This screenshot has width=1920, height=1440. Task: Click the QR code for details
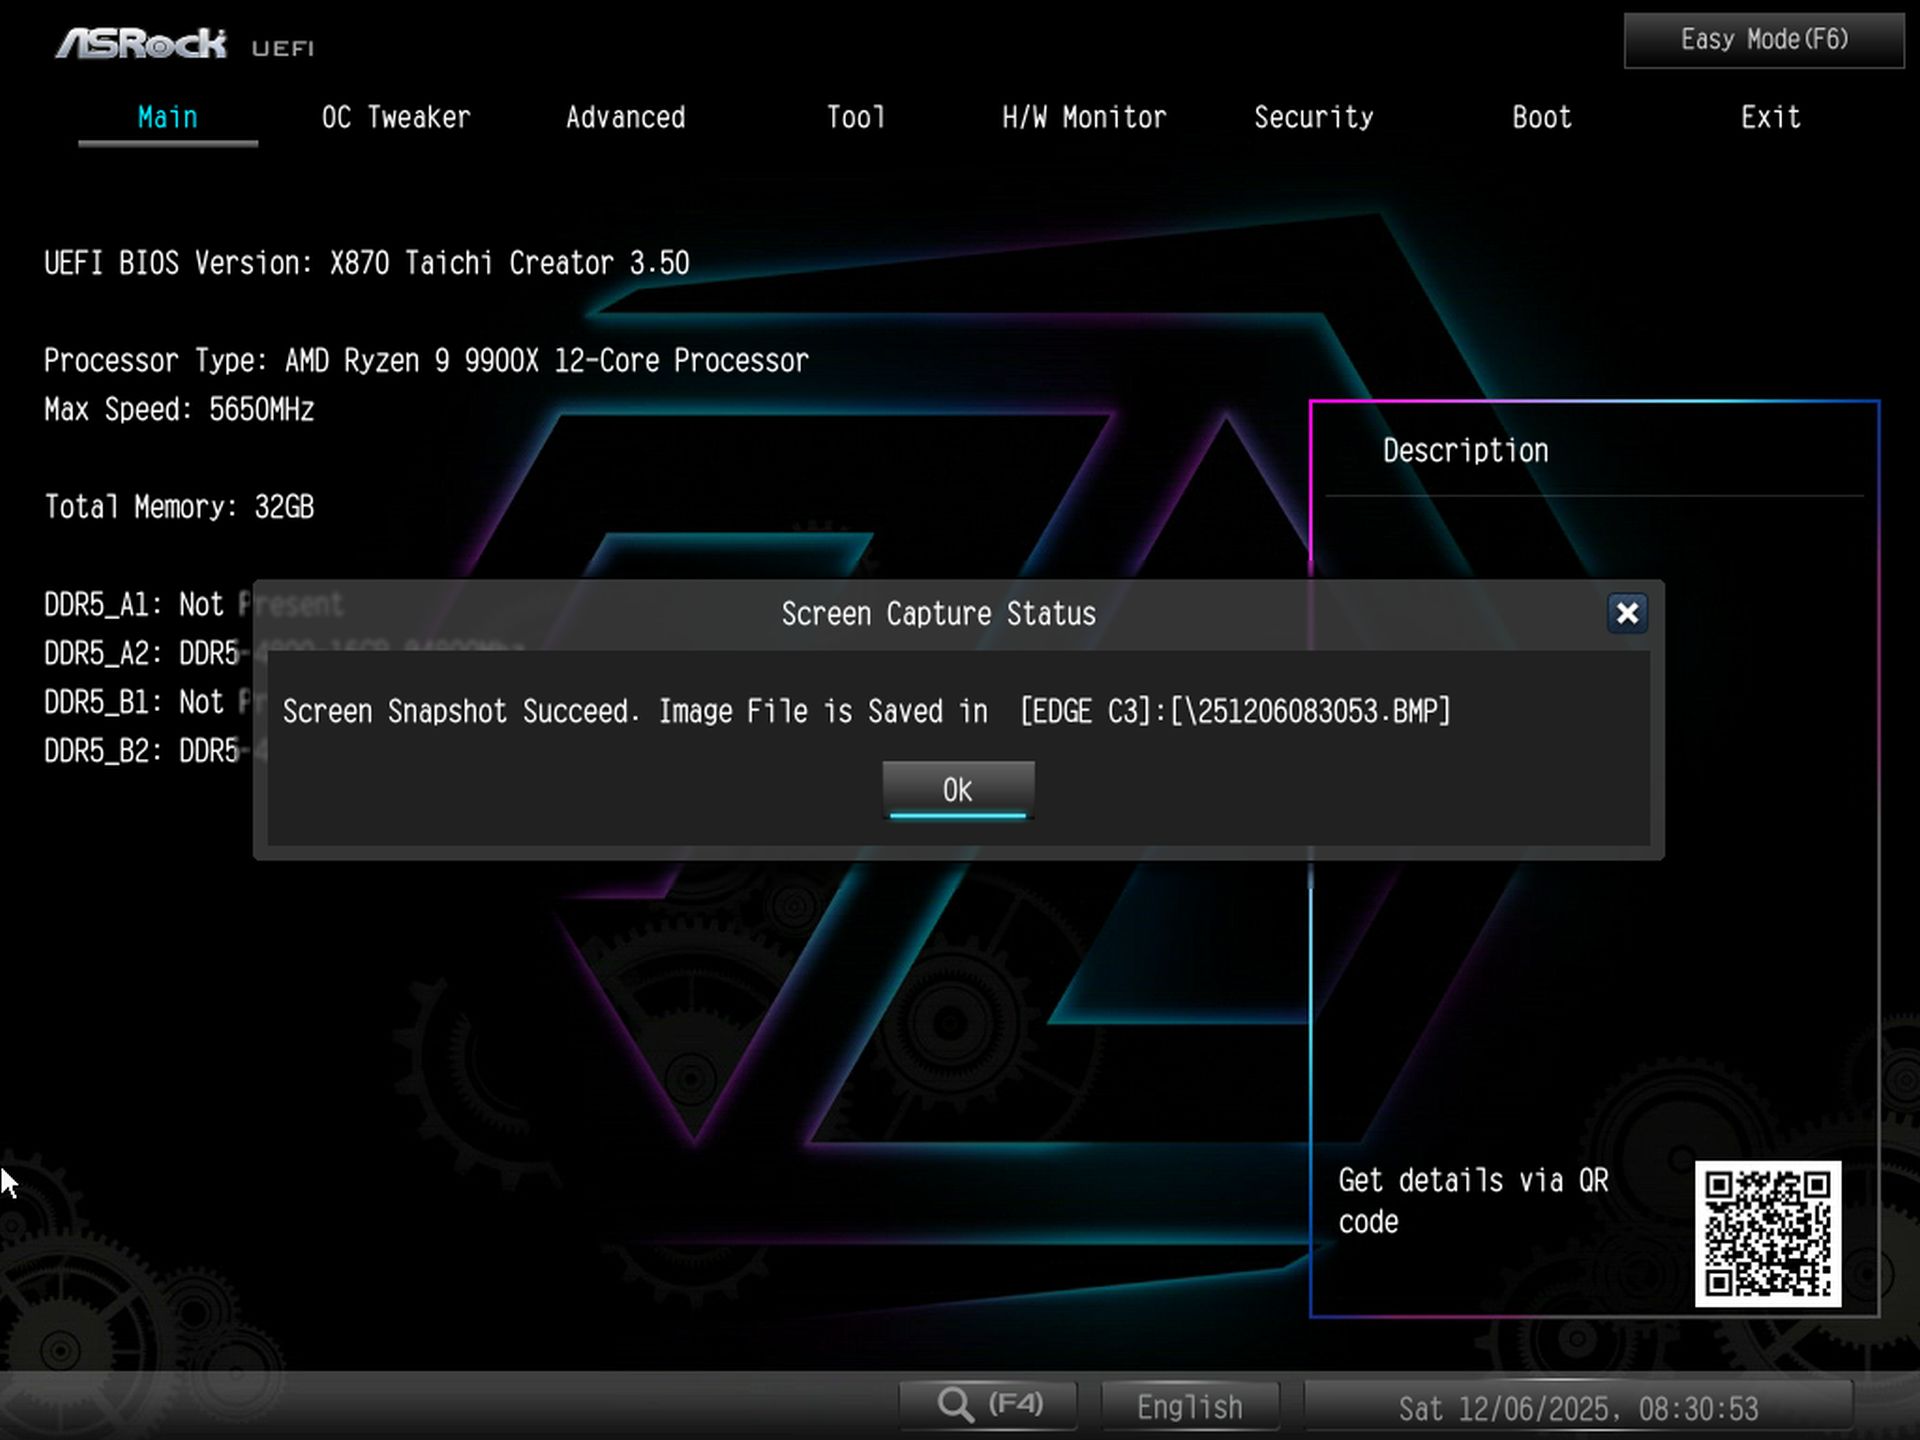pyautogui.click(x=1768, y=1232)
